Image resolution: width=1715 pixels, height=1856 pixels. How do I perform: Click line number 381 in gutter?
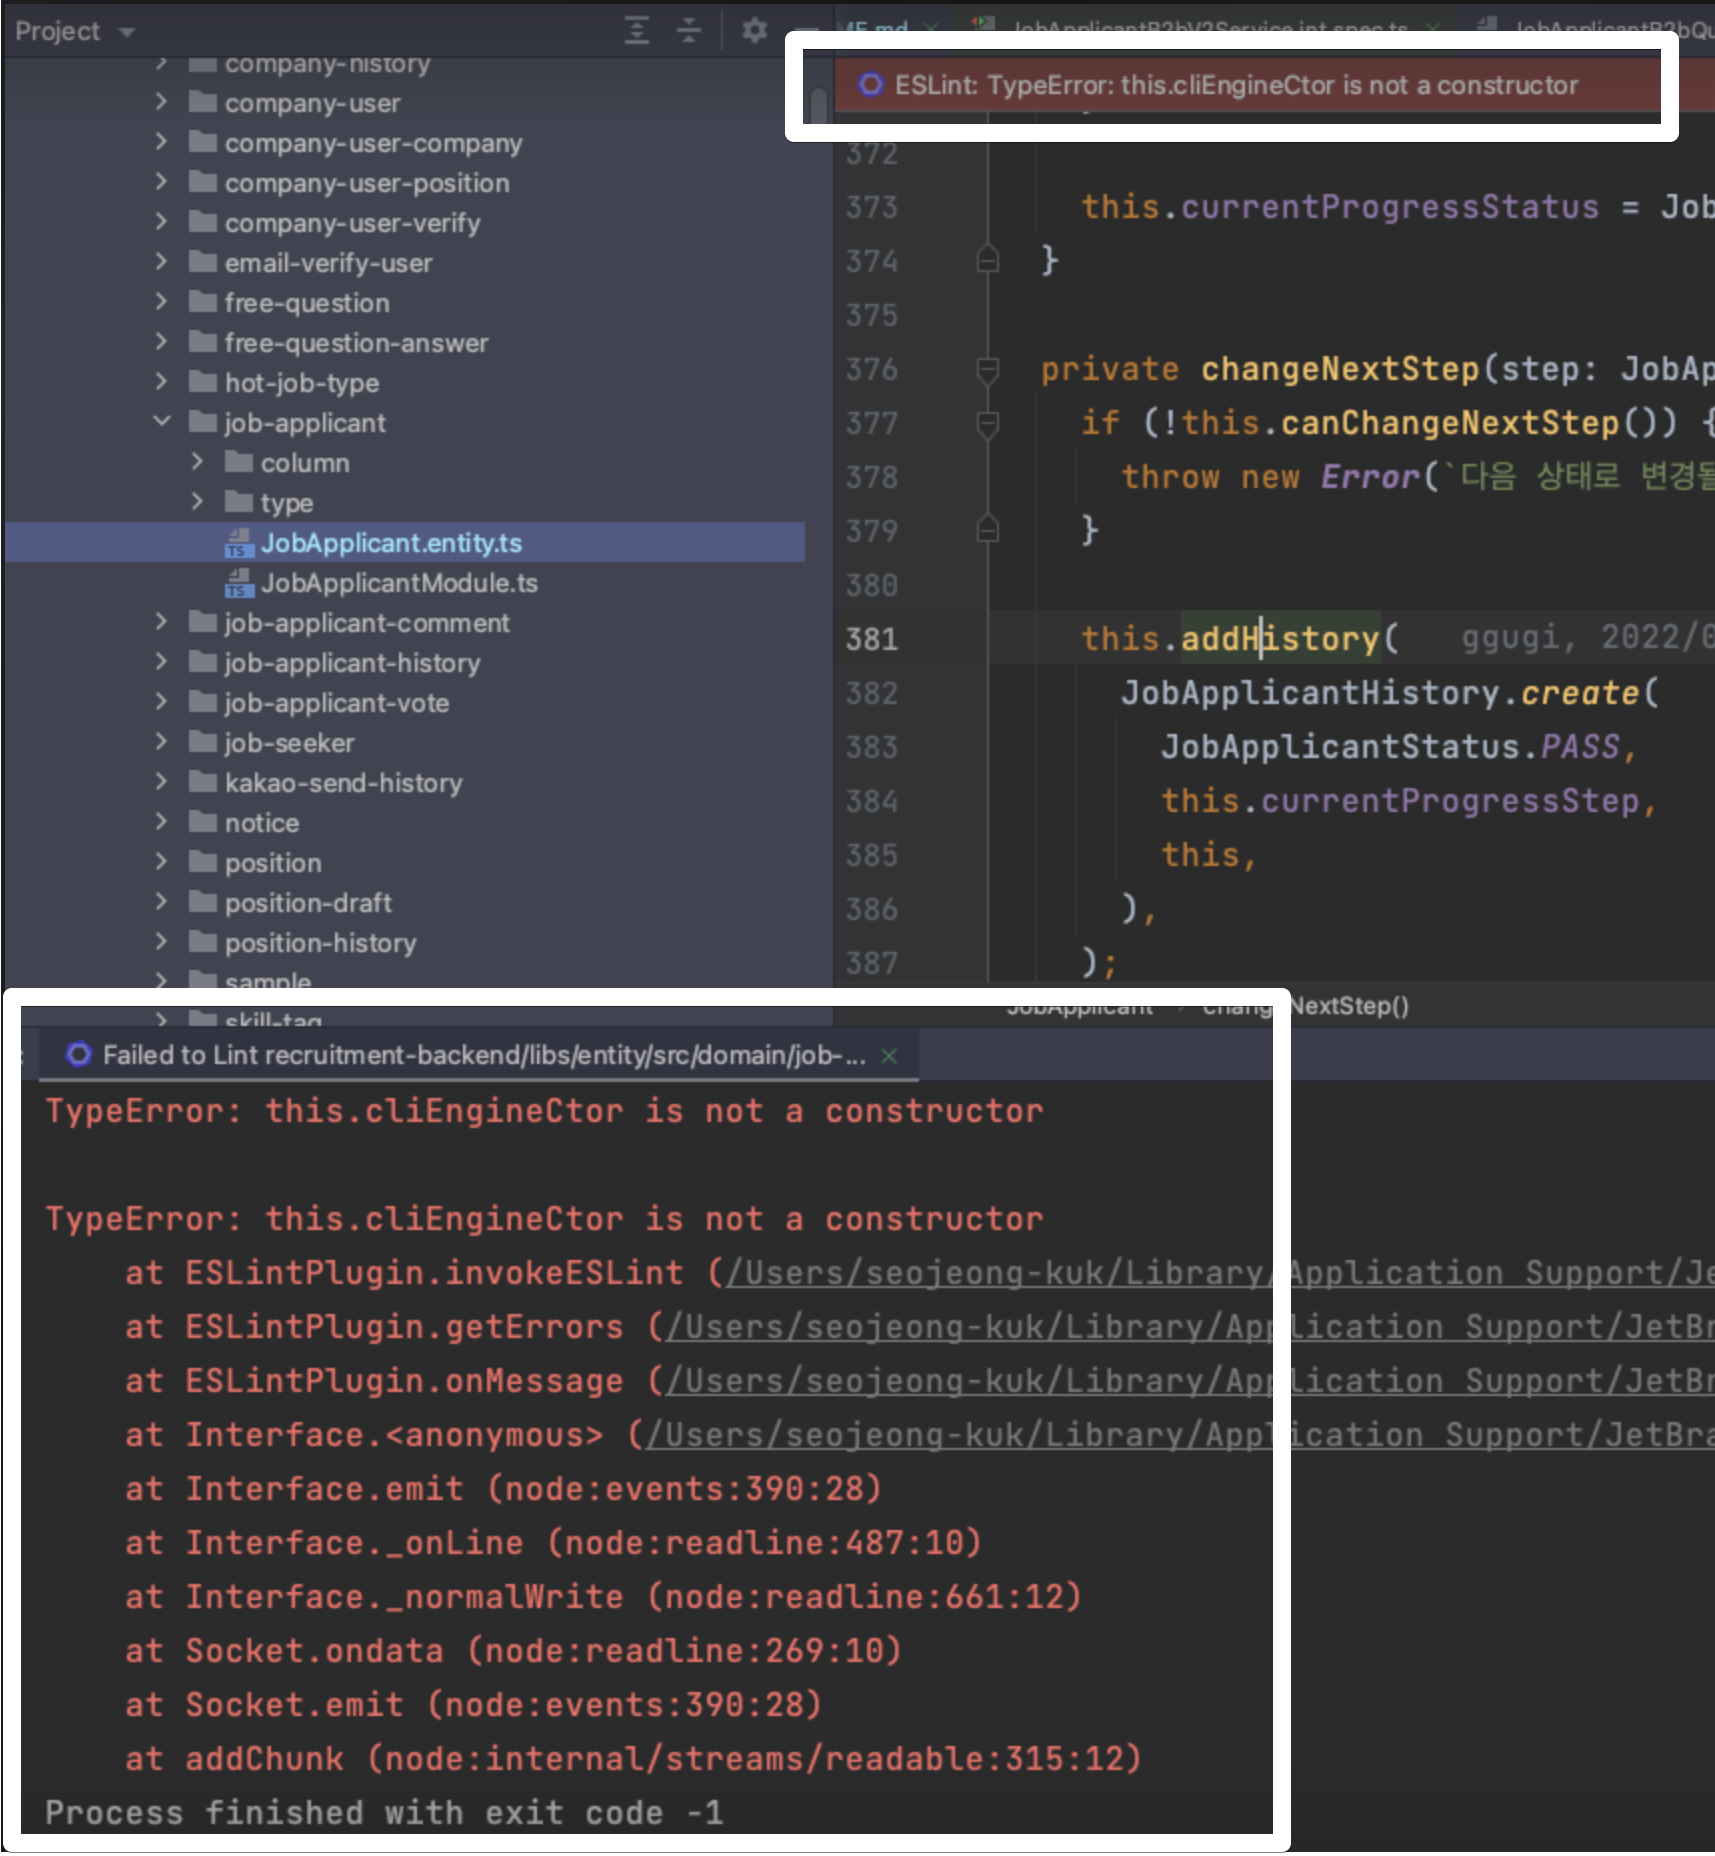click(872, 639)
